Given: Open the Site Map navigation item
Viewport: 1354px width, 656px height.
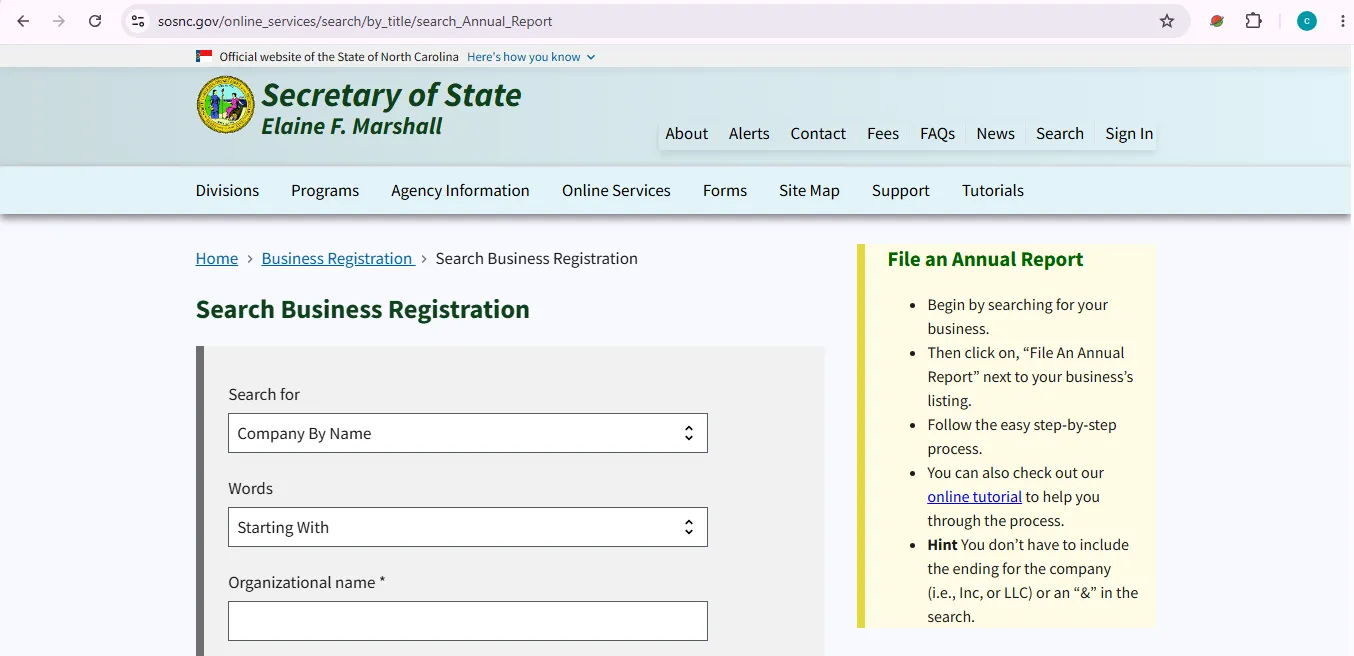Looking at the screenshot, I should point(809,190).
